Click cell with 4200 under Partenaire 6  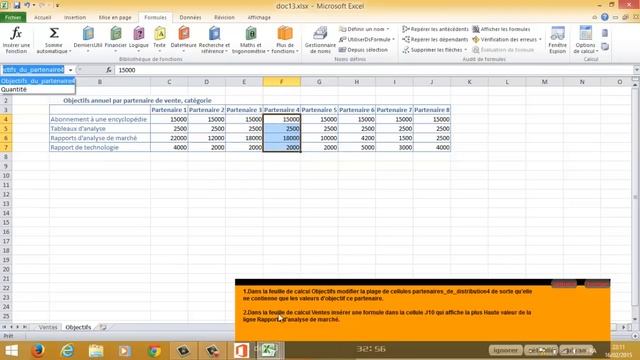[x=357, y=138]
